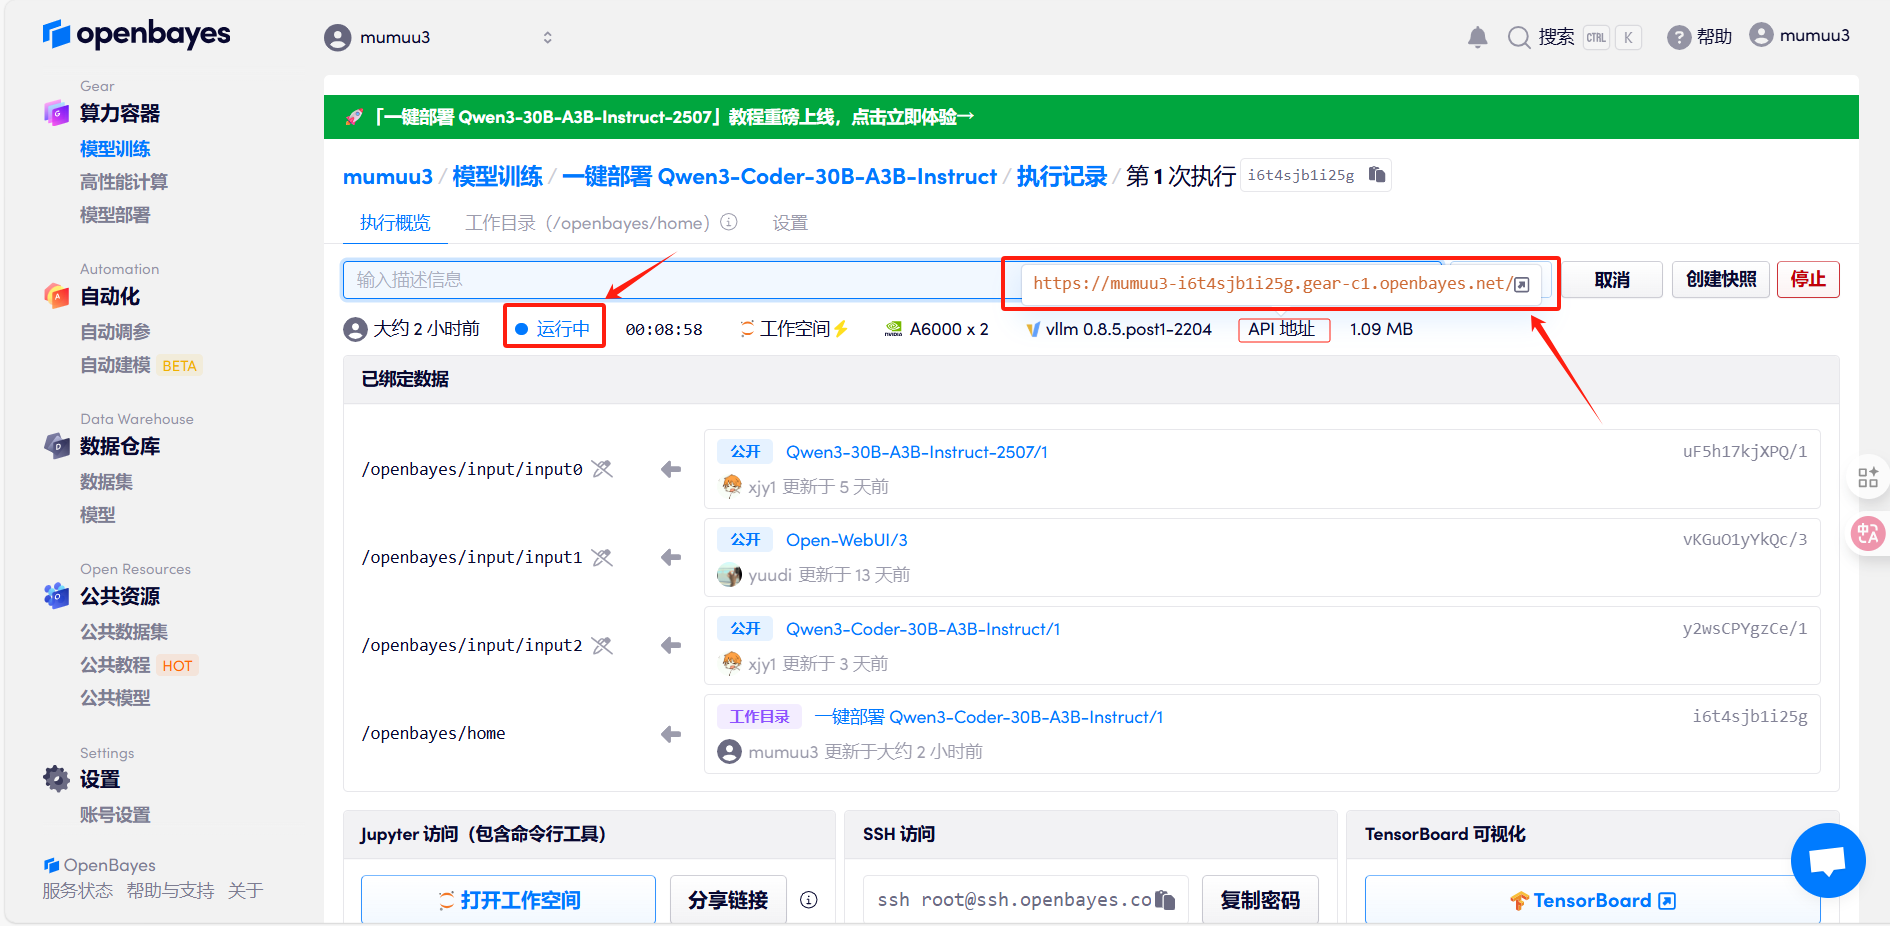Open the Qwen3-30B-A3B-Instruct-2507/1 dataset link
1890x926 pixels.
pyautogui.click(x=916, y=451)
